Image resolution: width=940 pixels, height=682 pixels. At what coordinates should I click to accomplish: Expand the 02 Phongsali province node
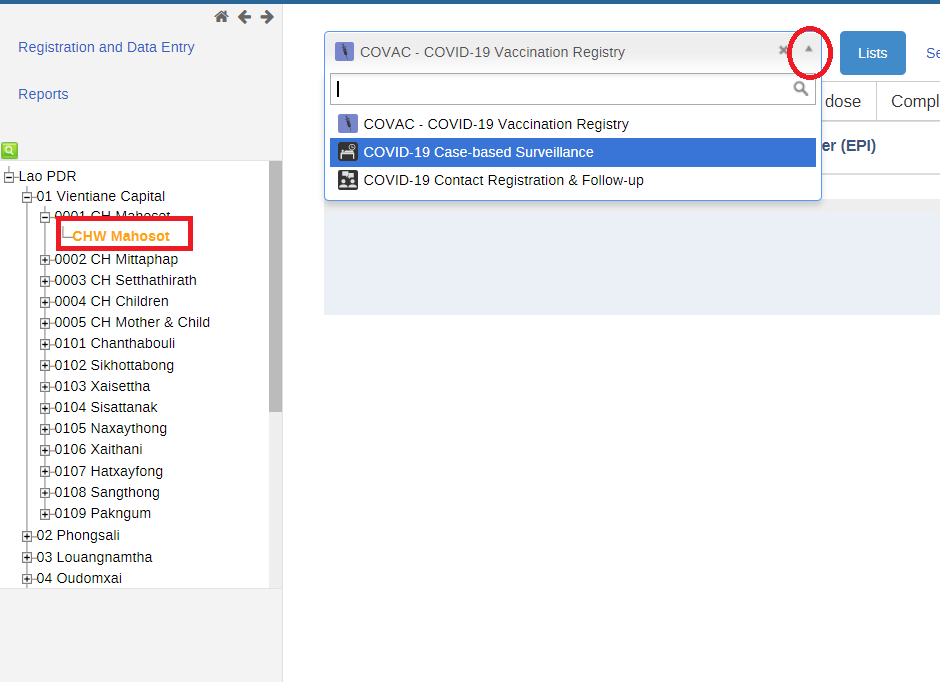pos(26,536)
